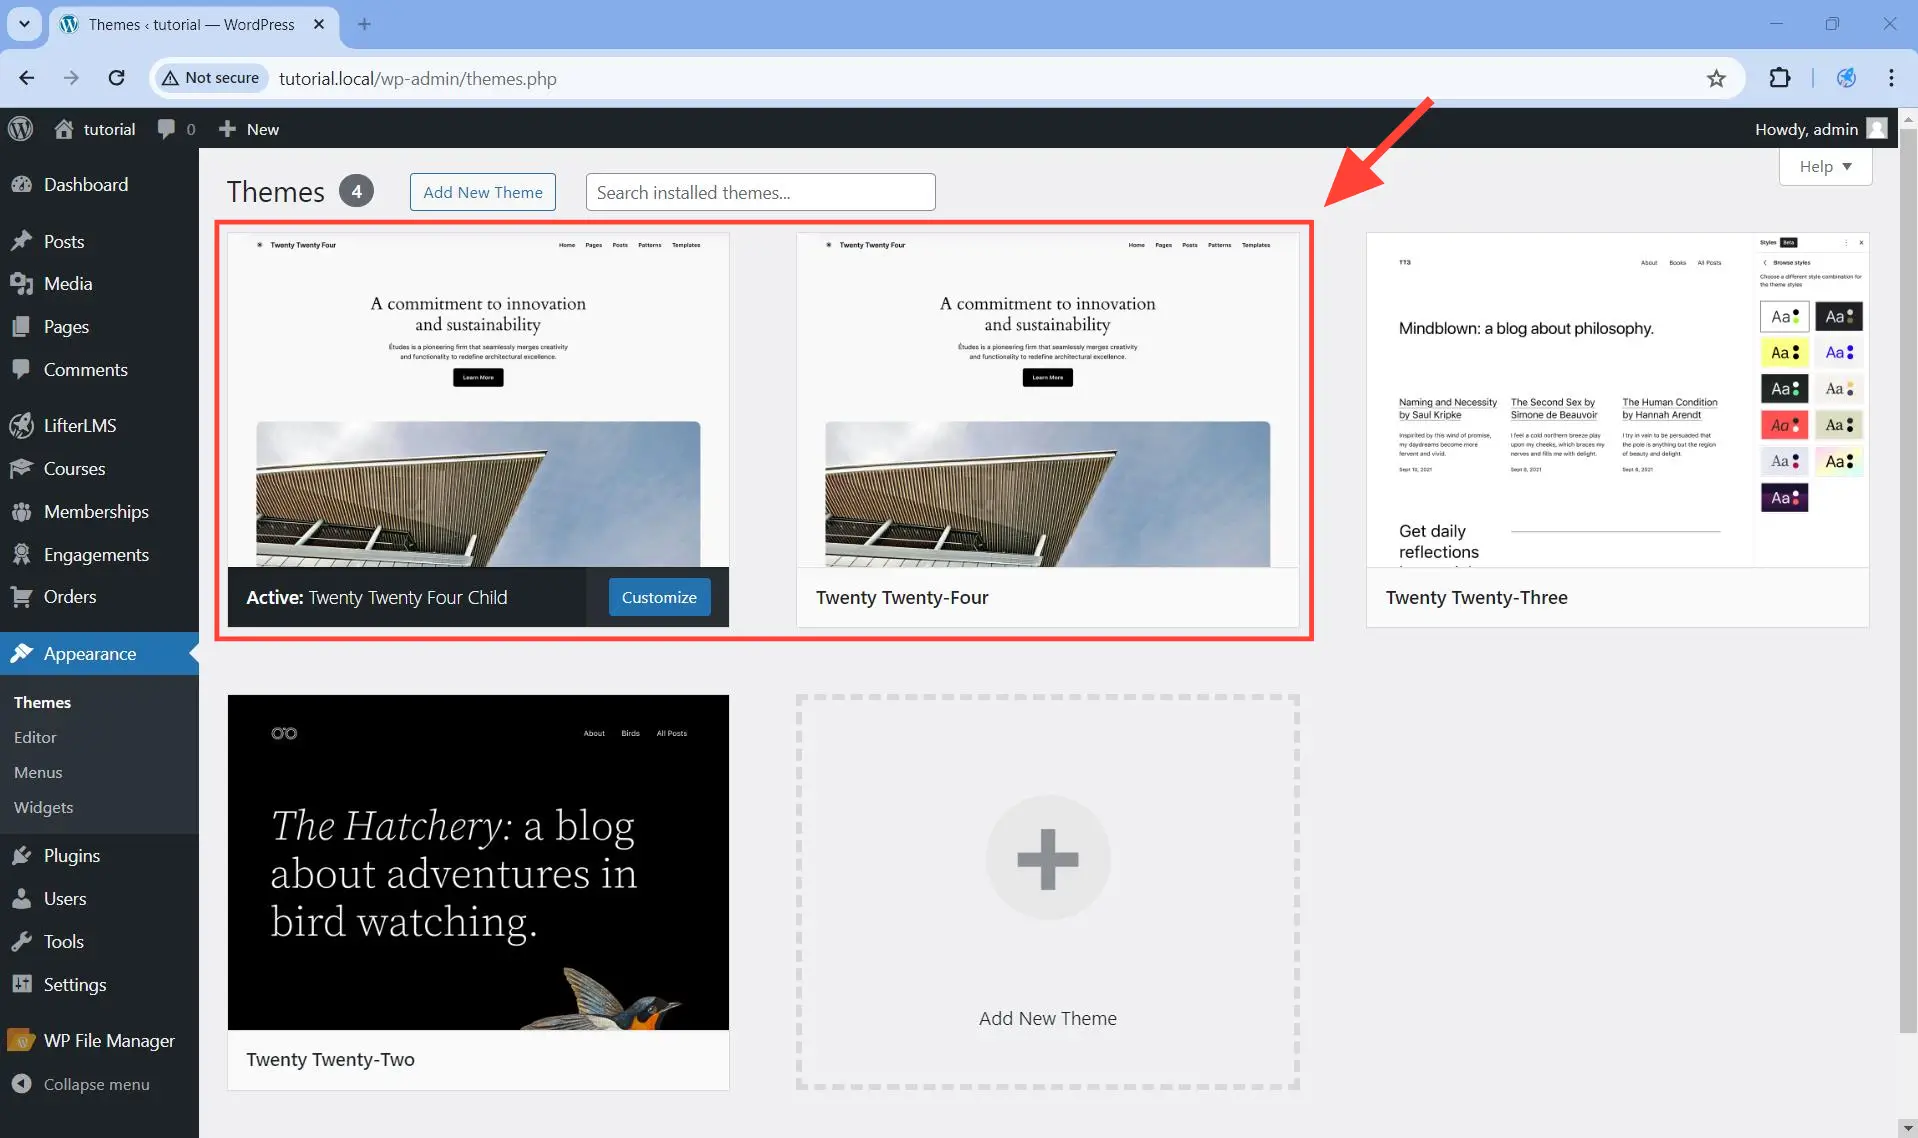Click the Add New Theme button
The width and height of the screenshot is (1918, 1138).
(483, 192)
